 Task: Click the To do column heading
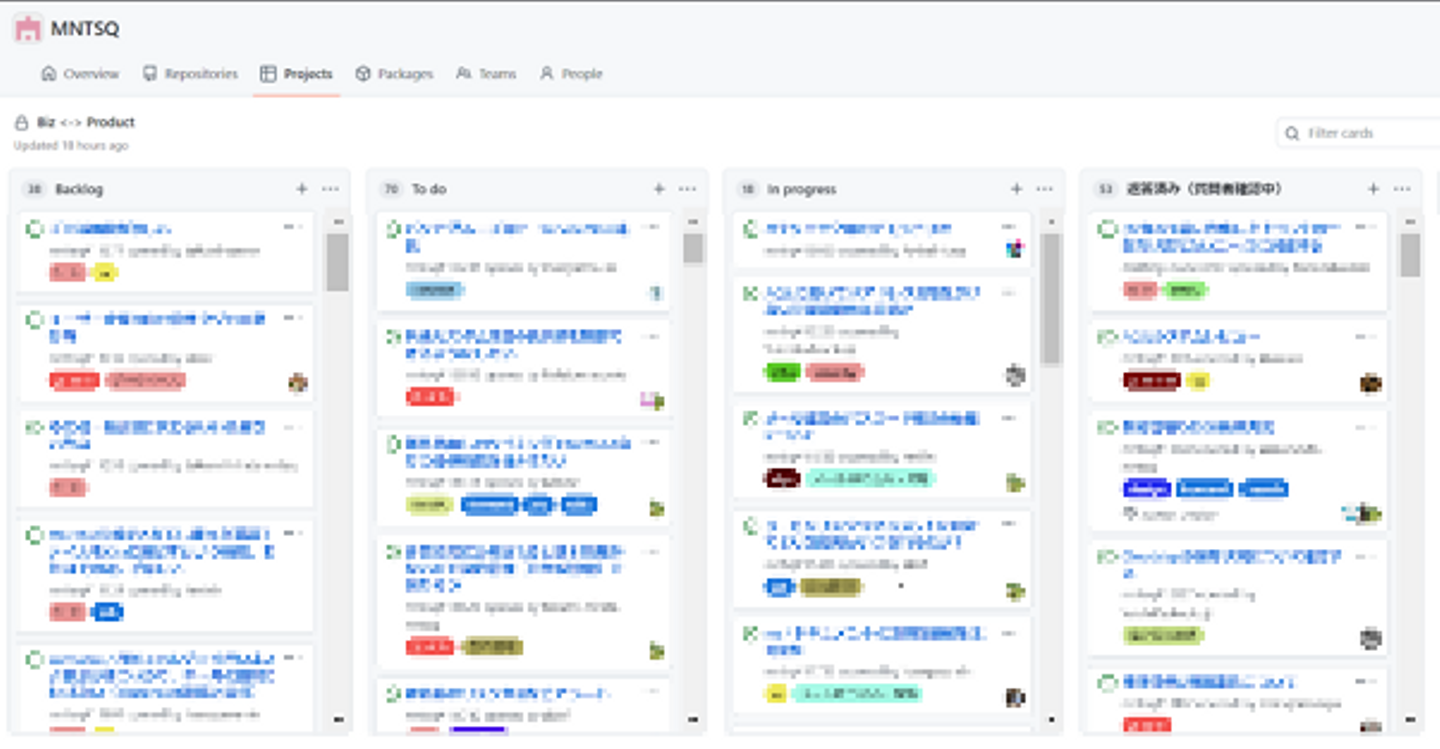click(x=429, y=189)
